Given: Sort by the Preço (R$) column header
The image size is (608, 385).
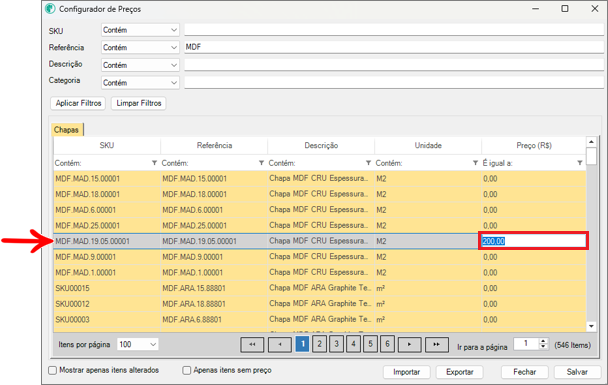Looking at the screenshot, I should pyautogui.click(x=534, y=145).
